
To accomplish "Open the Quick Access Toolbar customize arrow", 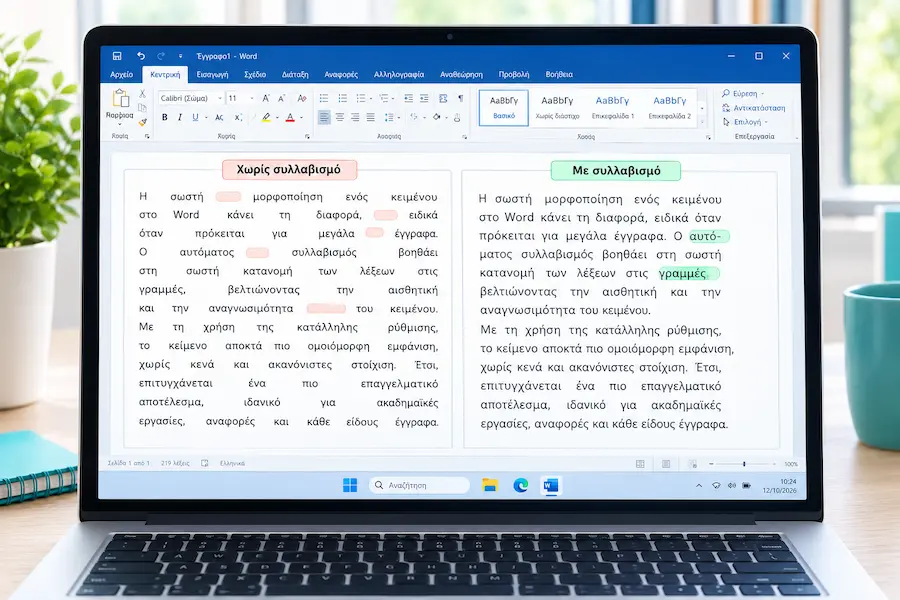I will click(x=180, y=56).
